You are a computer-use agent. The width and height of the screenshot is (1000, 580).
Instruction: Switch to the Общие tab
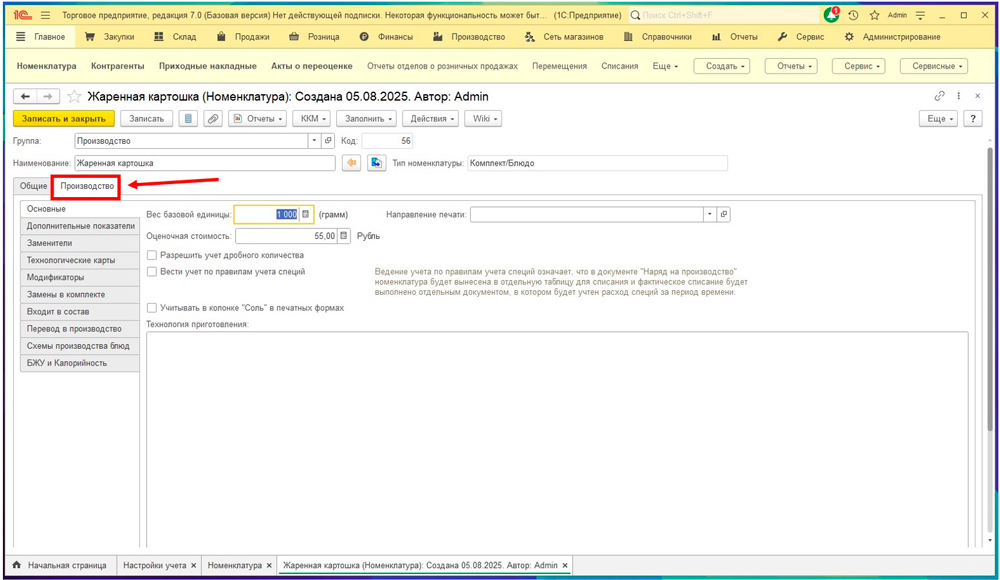33,186
